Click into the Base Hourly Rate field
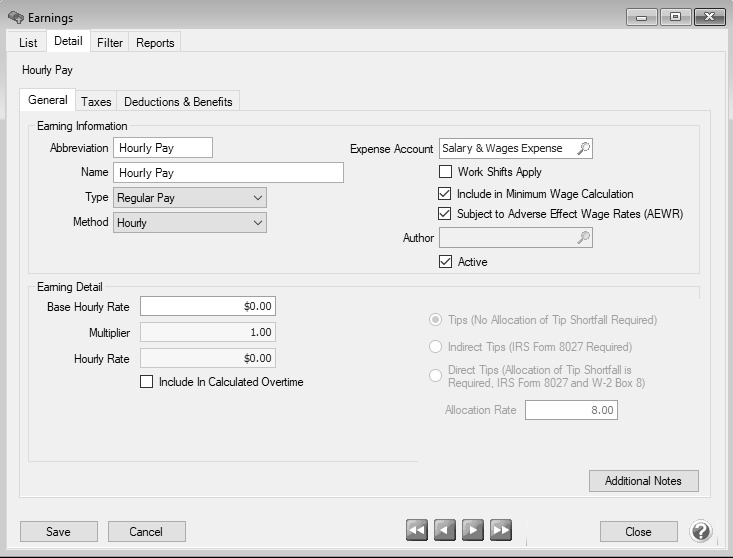This screenshot has height=558, width=733. [208, 306]
